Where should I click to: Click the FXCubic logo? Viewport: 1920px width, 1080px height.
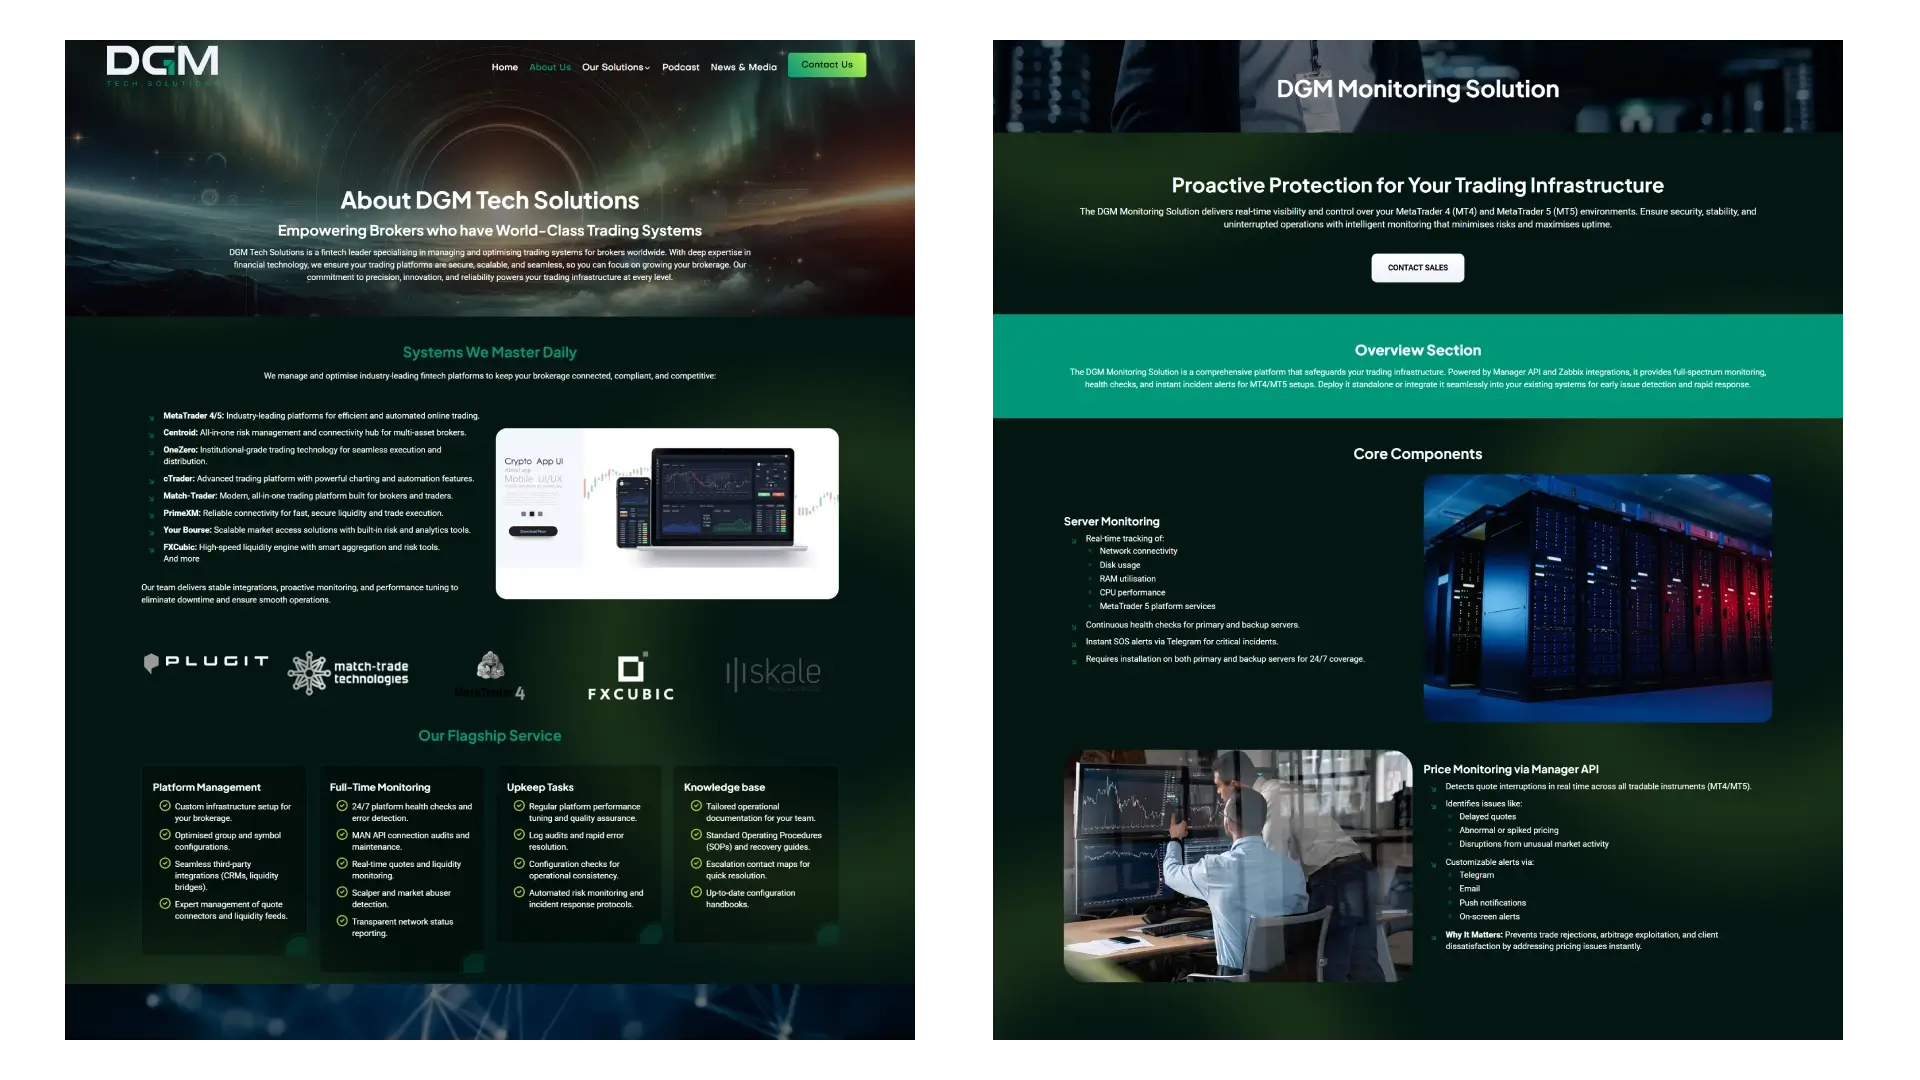click(631, 676)
